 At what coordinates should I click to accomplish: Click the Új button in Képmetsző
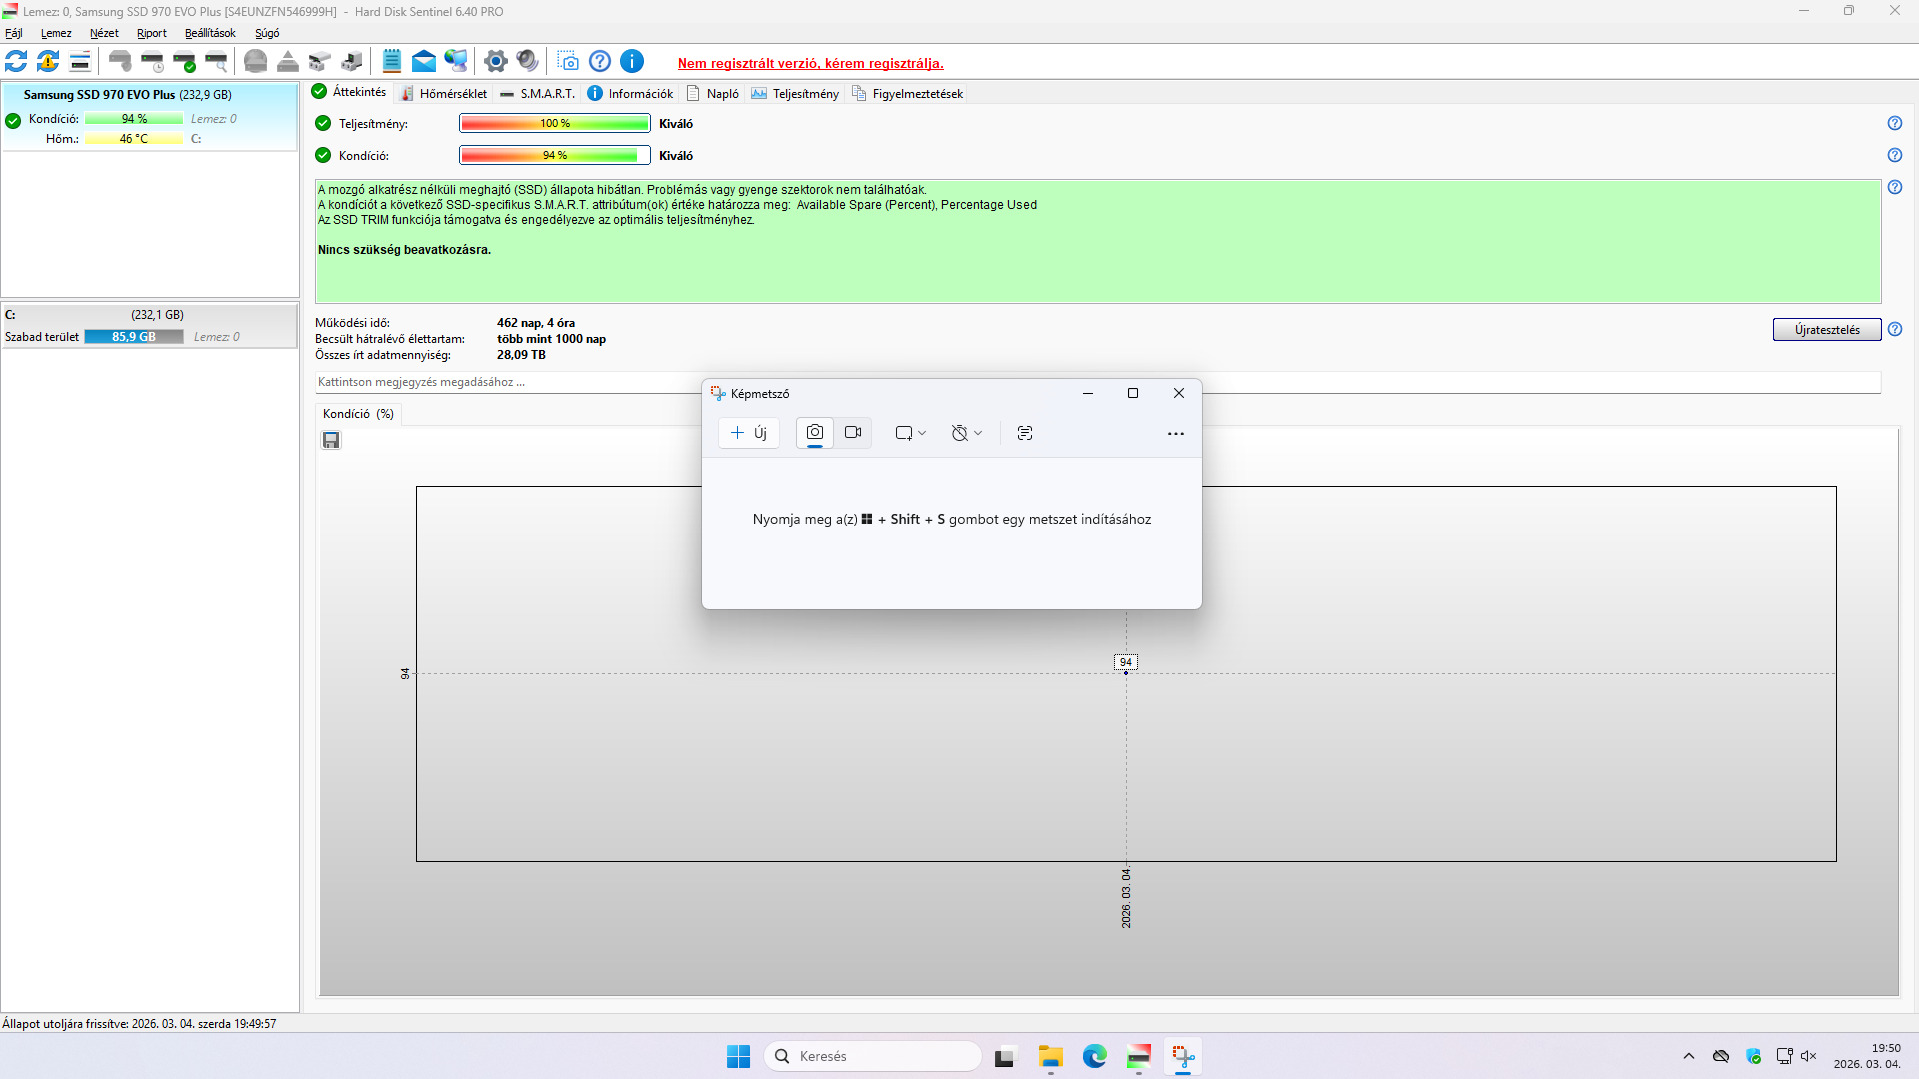(749, 433)
